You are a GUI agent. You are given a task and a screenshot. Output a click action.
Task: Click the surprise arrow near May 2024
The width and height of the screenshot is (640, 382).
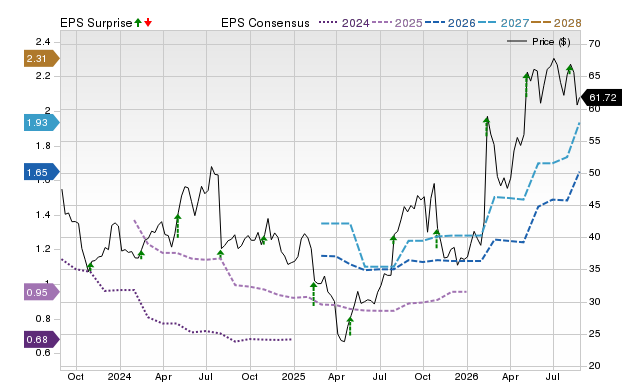178,226
